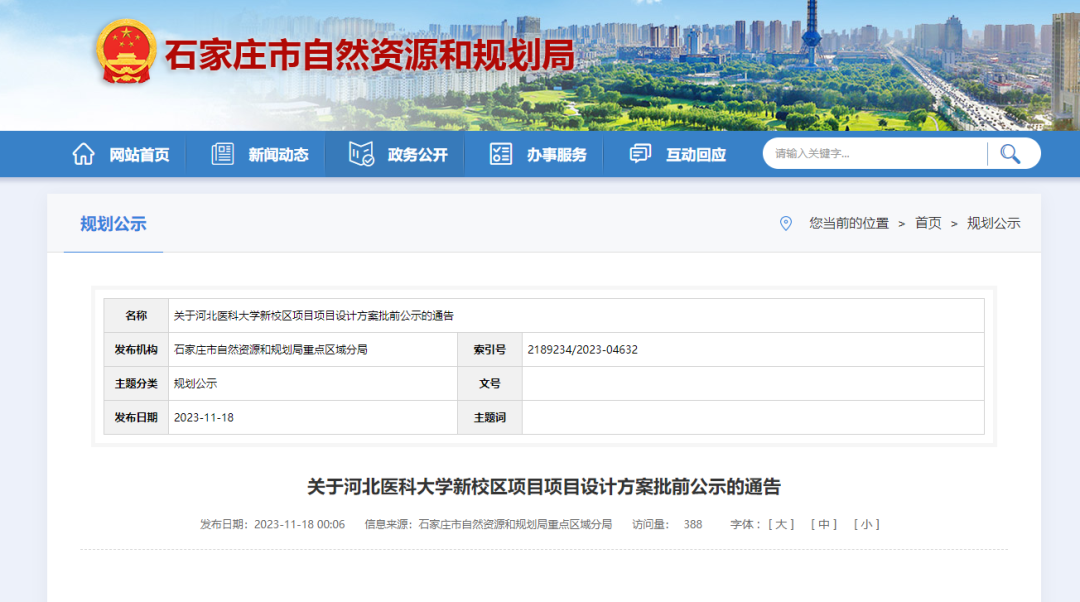Click the map-check icon for 政务公开
The image size is (1080, 602).
pyautogui.click(x=361, y=154)
